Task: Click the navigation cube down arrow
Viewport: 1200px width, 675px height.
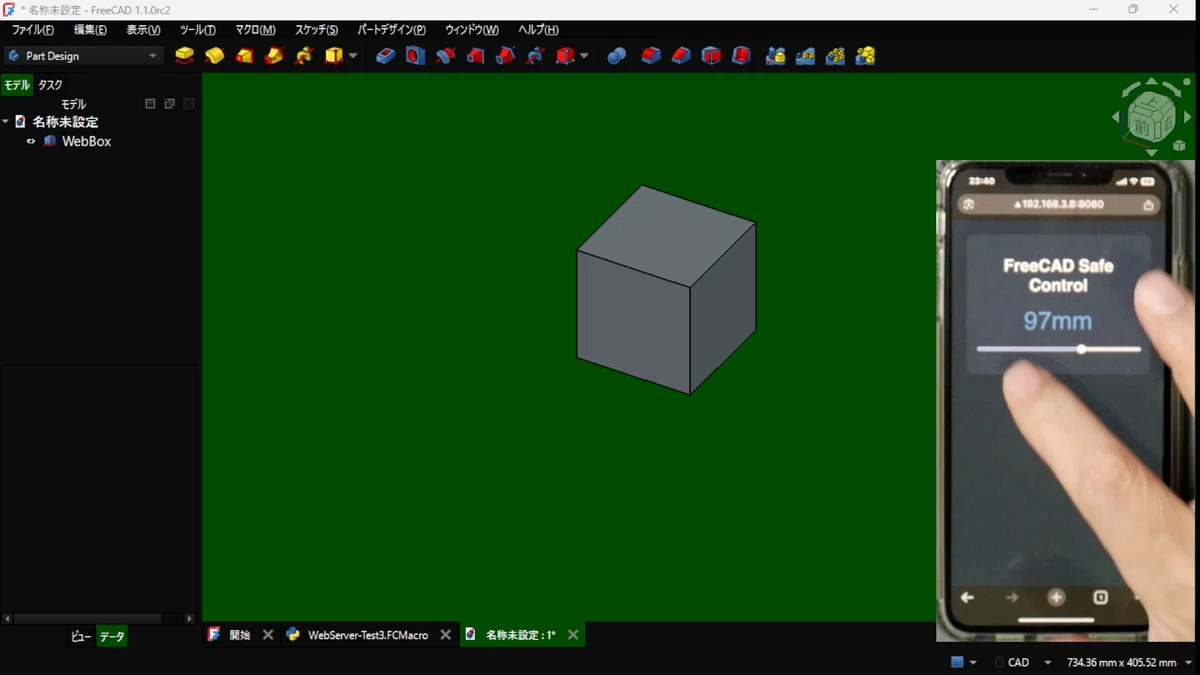Action: [1151, 153]
